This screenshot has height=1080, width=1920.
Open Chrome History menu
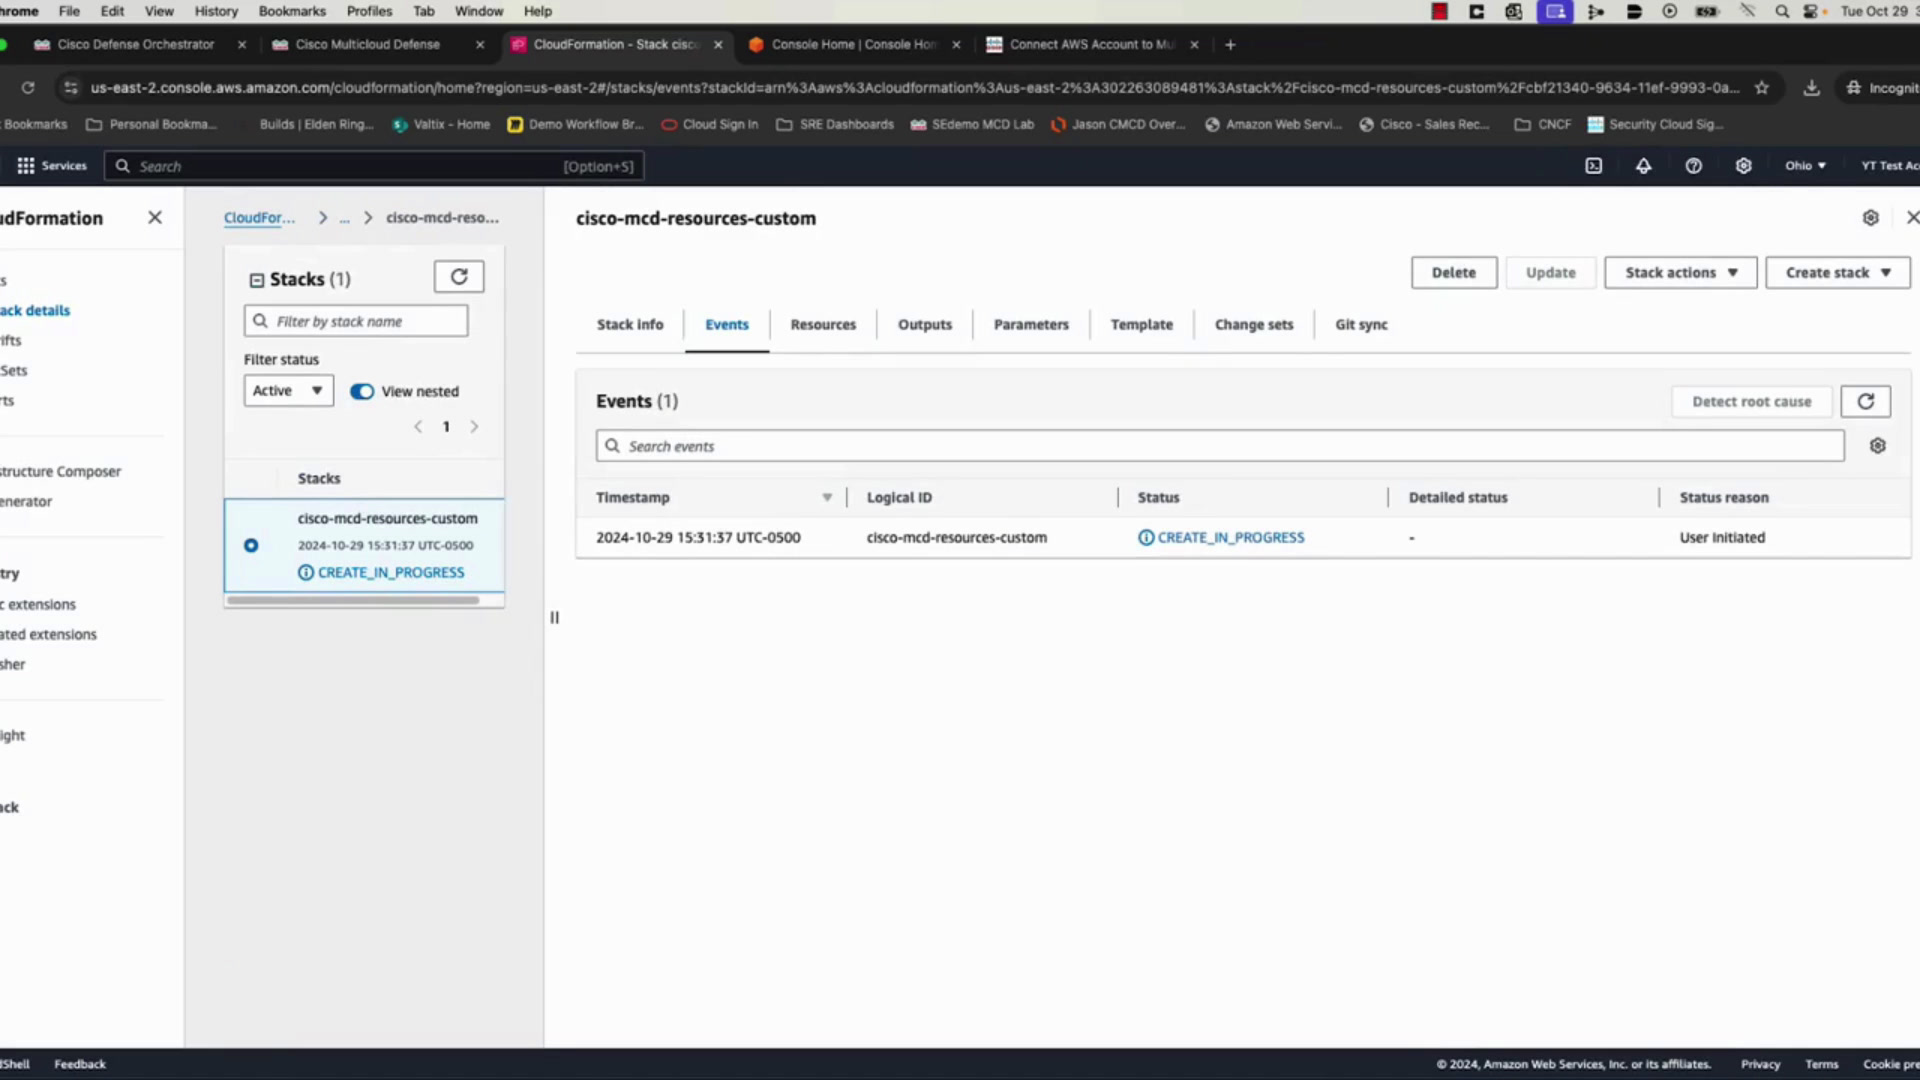click(216, 11)
